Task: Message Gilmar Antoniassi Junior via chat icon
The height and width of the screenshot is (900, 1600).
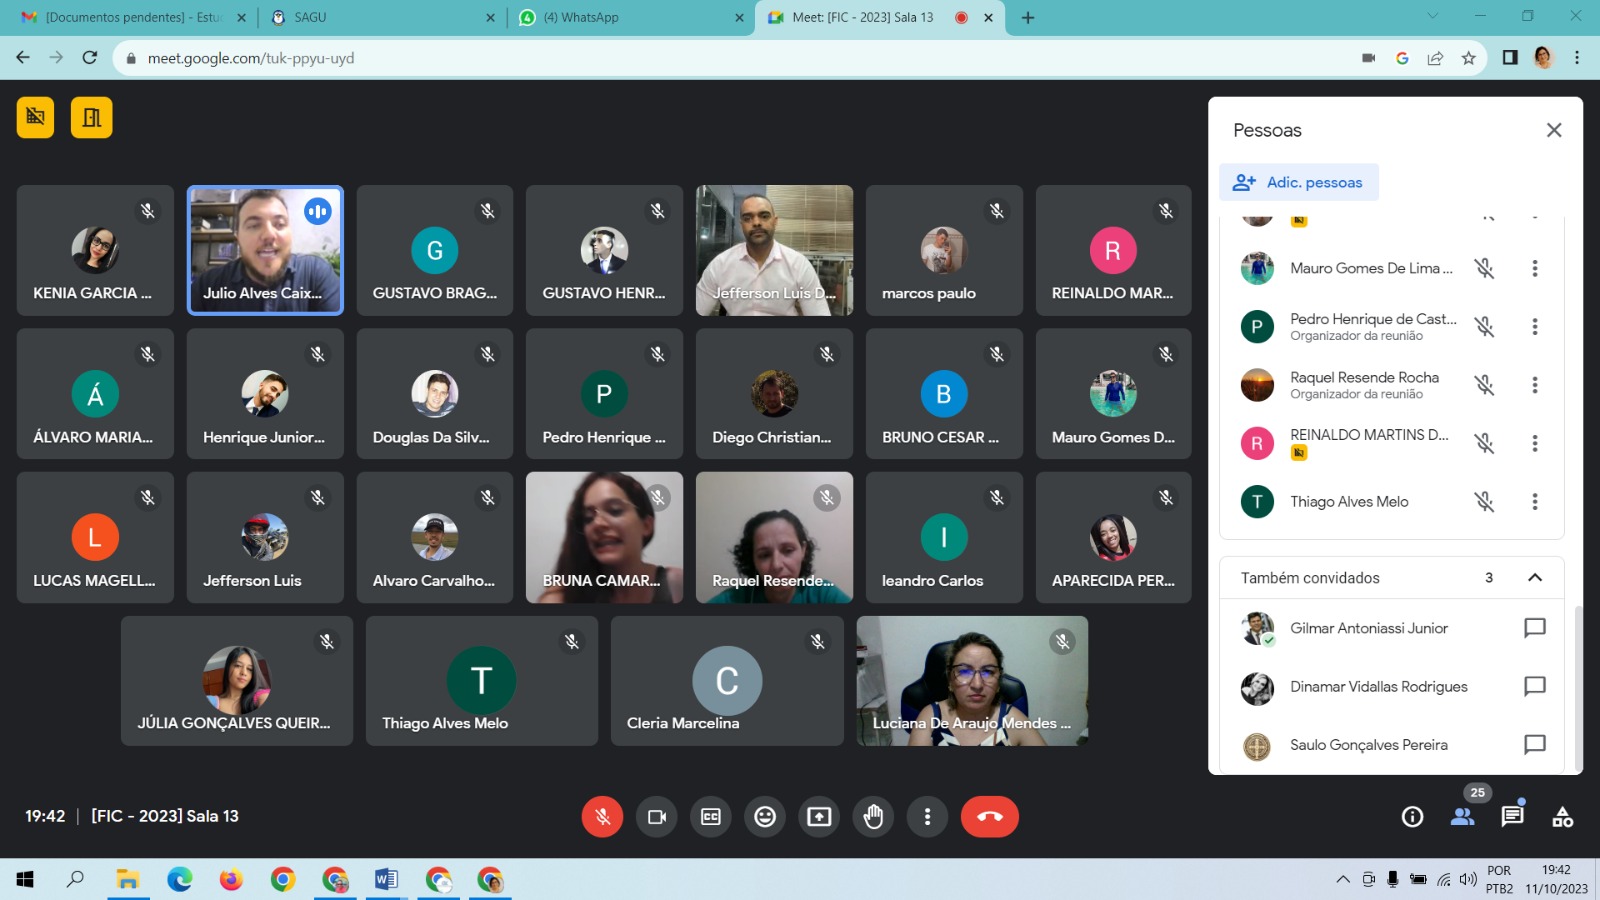Action: pos(1534,628)
